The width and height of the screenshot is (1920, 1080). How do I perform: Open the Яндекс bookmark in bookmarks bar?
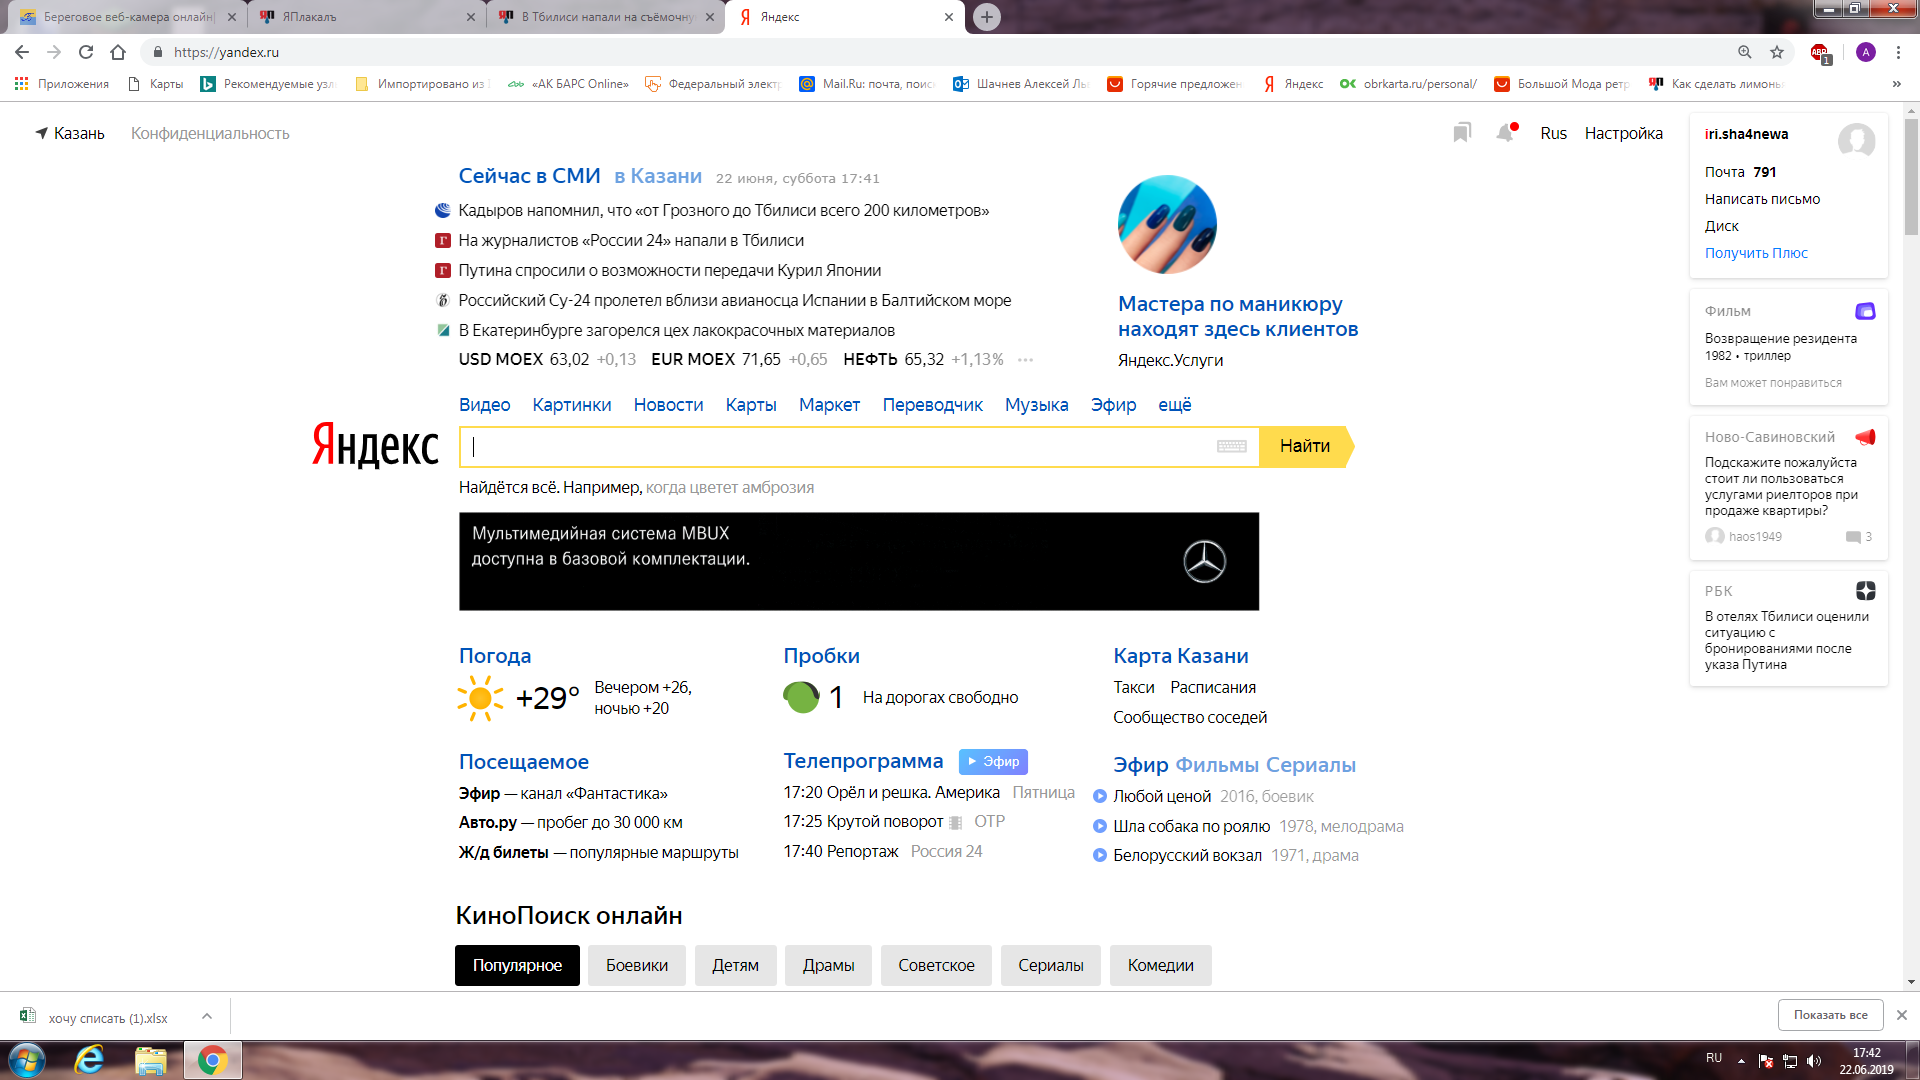pos(1293,84)
